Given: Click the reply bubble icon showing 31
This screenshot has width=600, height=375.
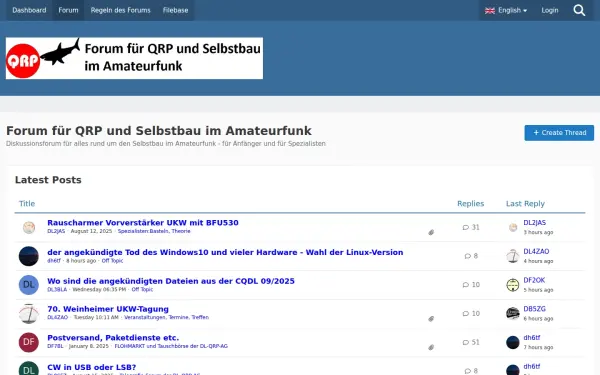Looking at the screenshot, I should [466, 227].
